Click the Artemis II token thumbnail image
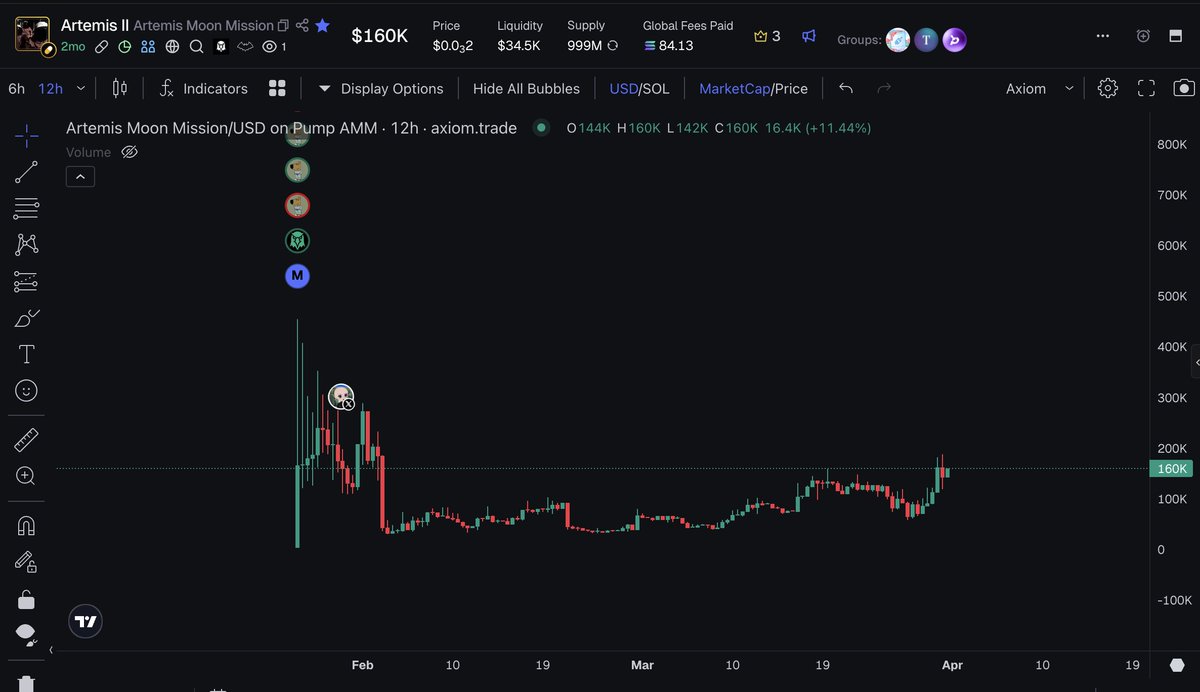Image resolution: width=1200 pixels, height=692 pixels. (x=33, y=35)
